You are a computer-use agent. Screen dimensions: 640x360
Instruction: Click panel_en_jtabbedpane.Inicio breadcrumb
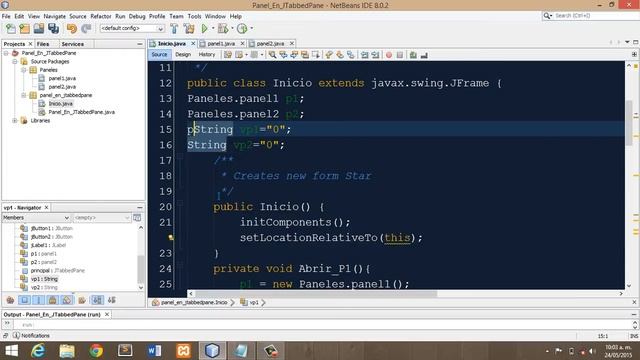point(194,302)
